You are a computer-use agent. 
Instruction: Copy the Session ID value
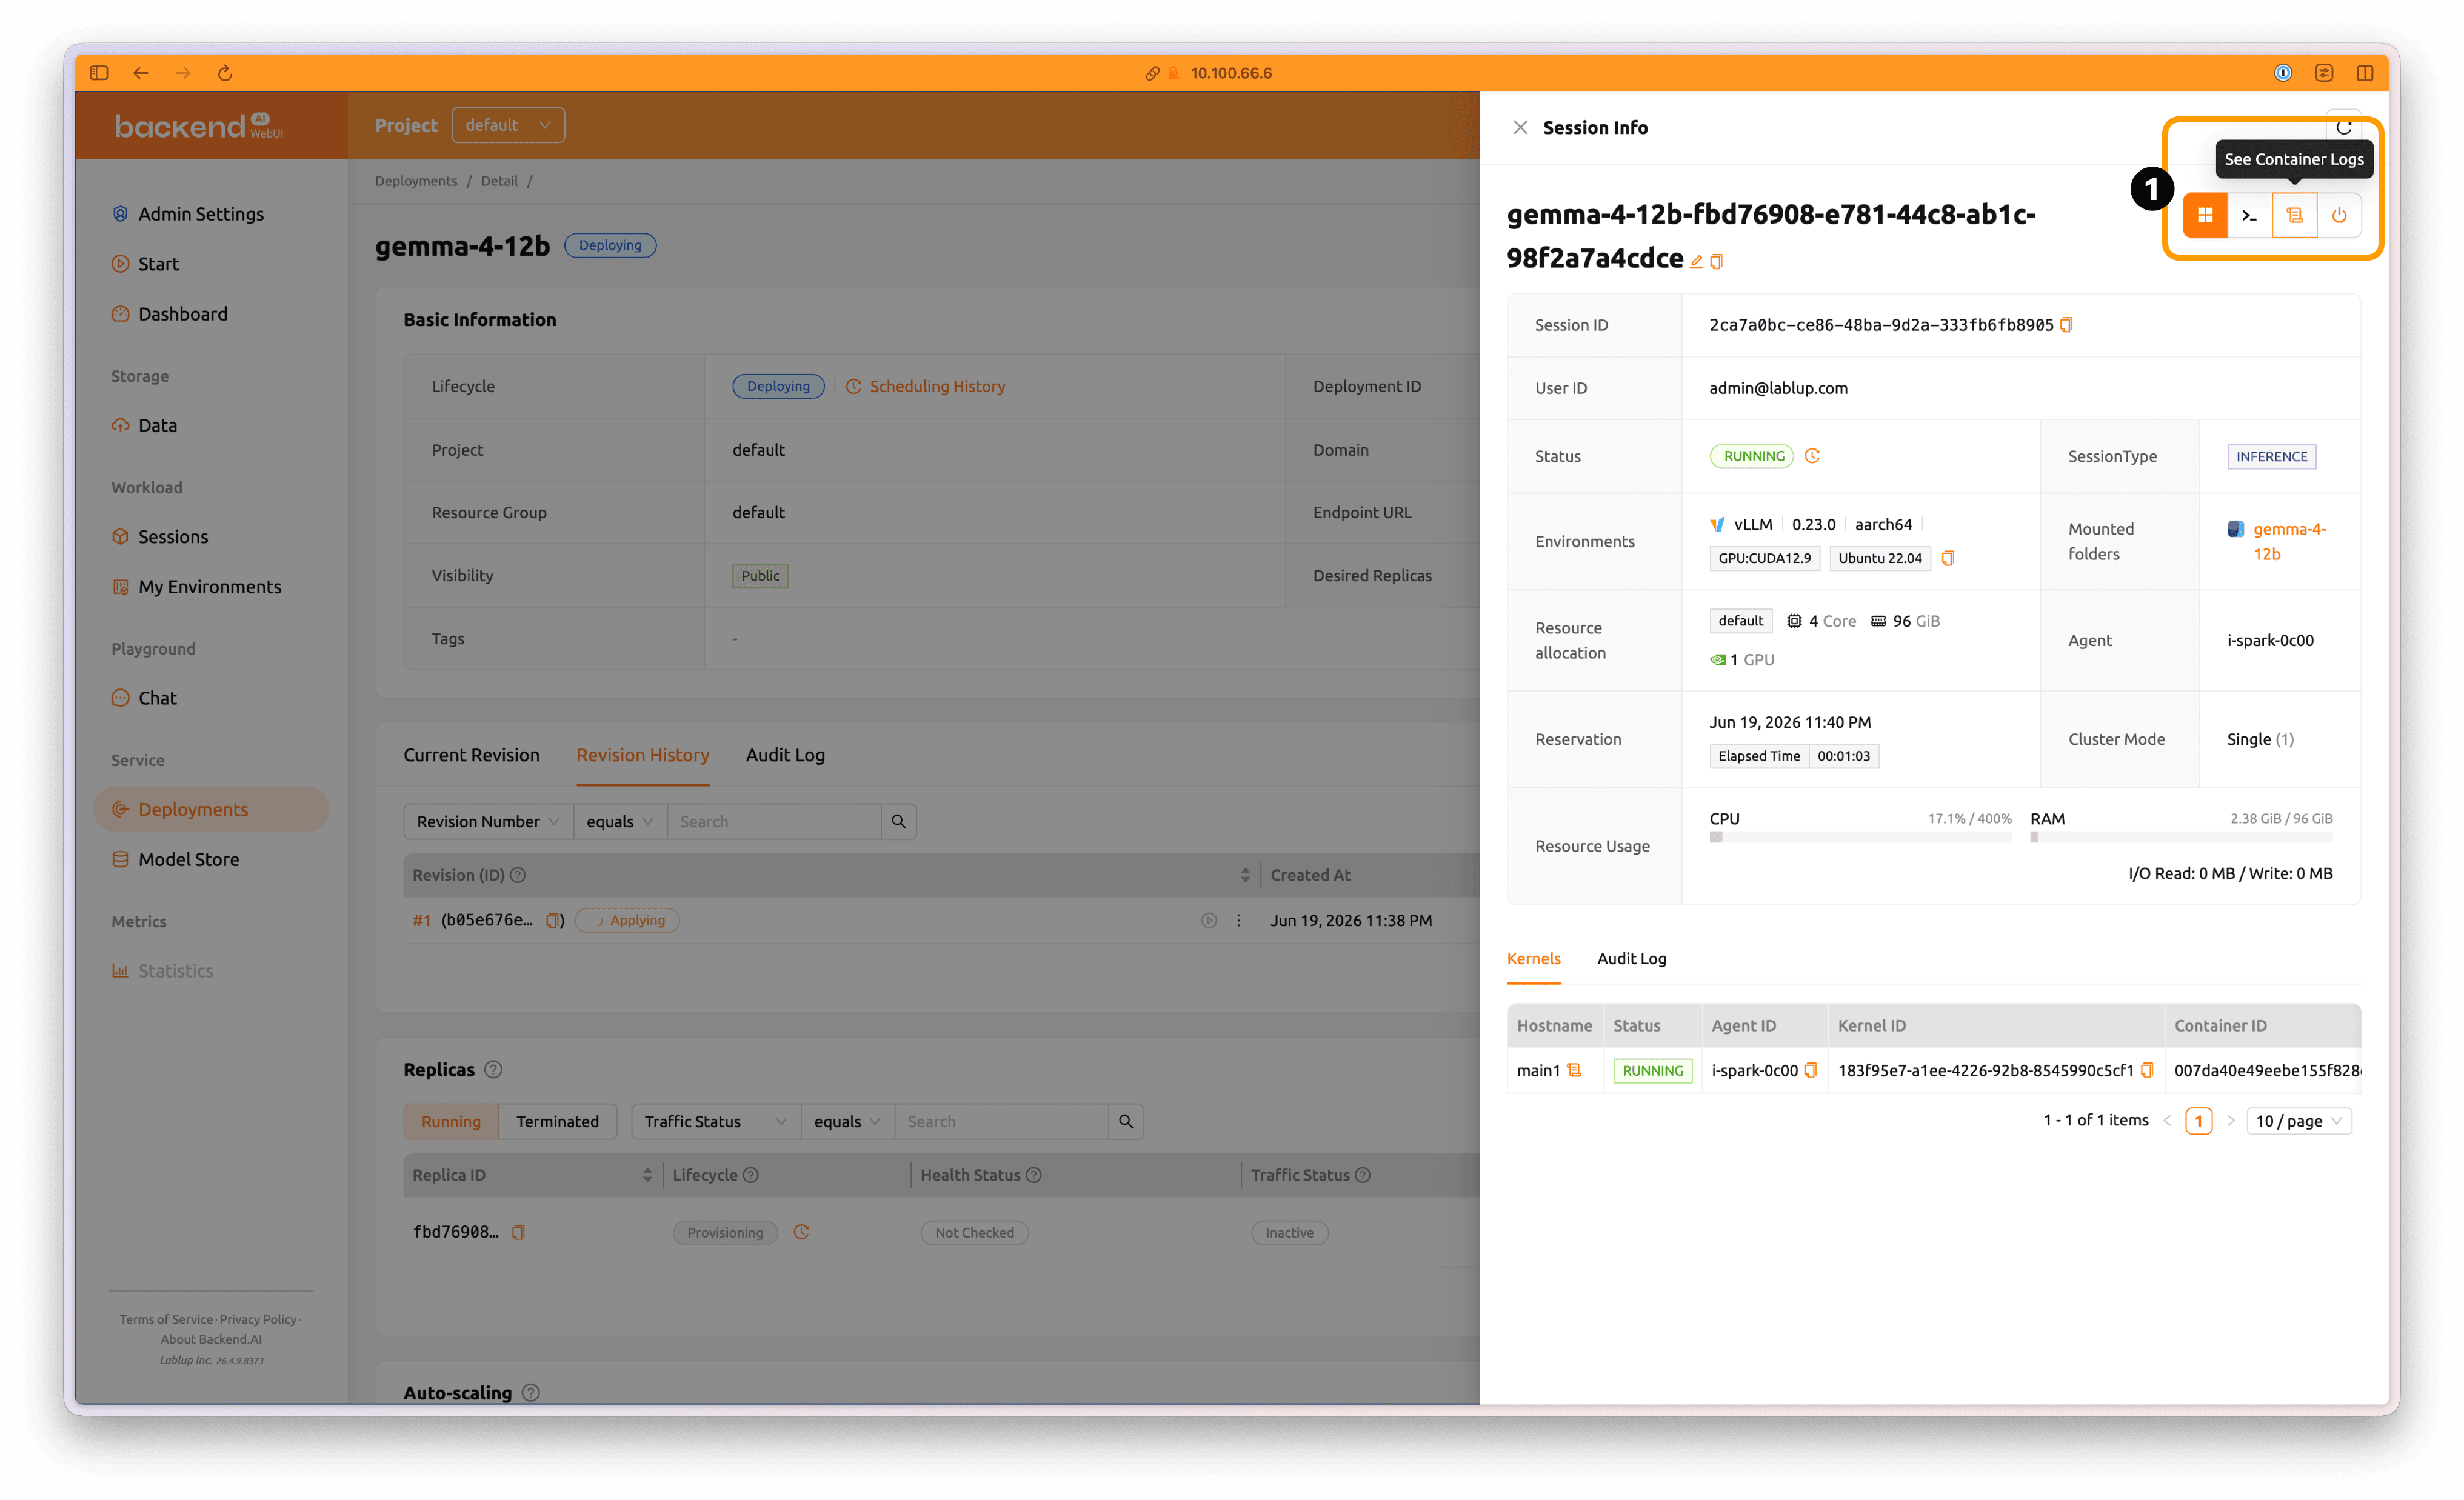pyautogui.click(x=2066, y=325)
